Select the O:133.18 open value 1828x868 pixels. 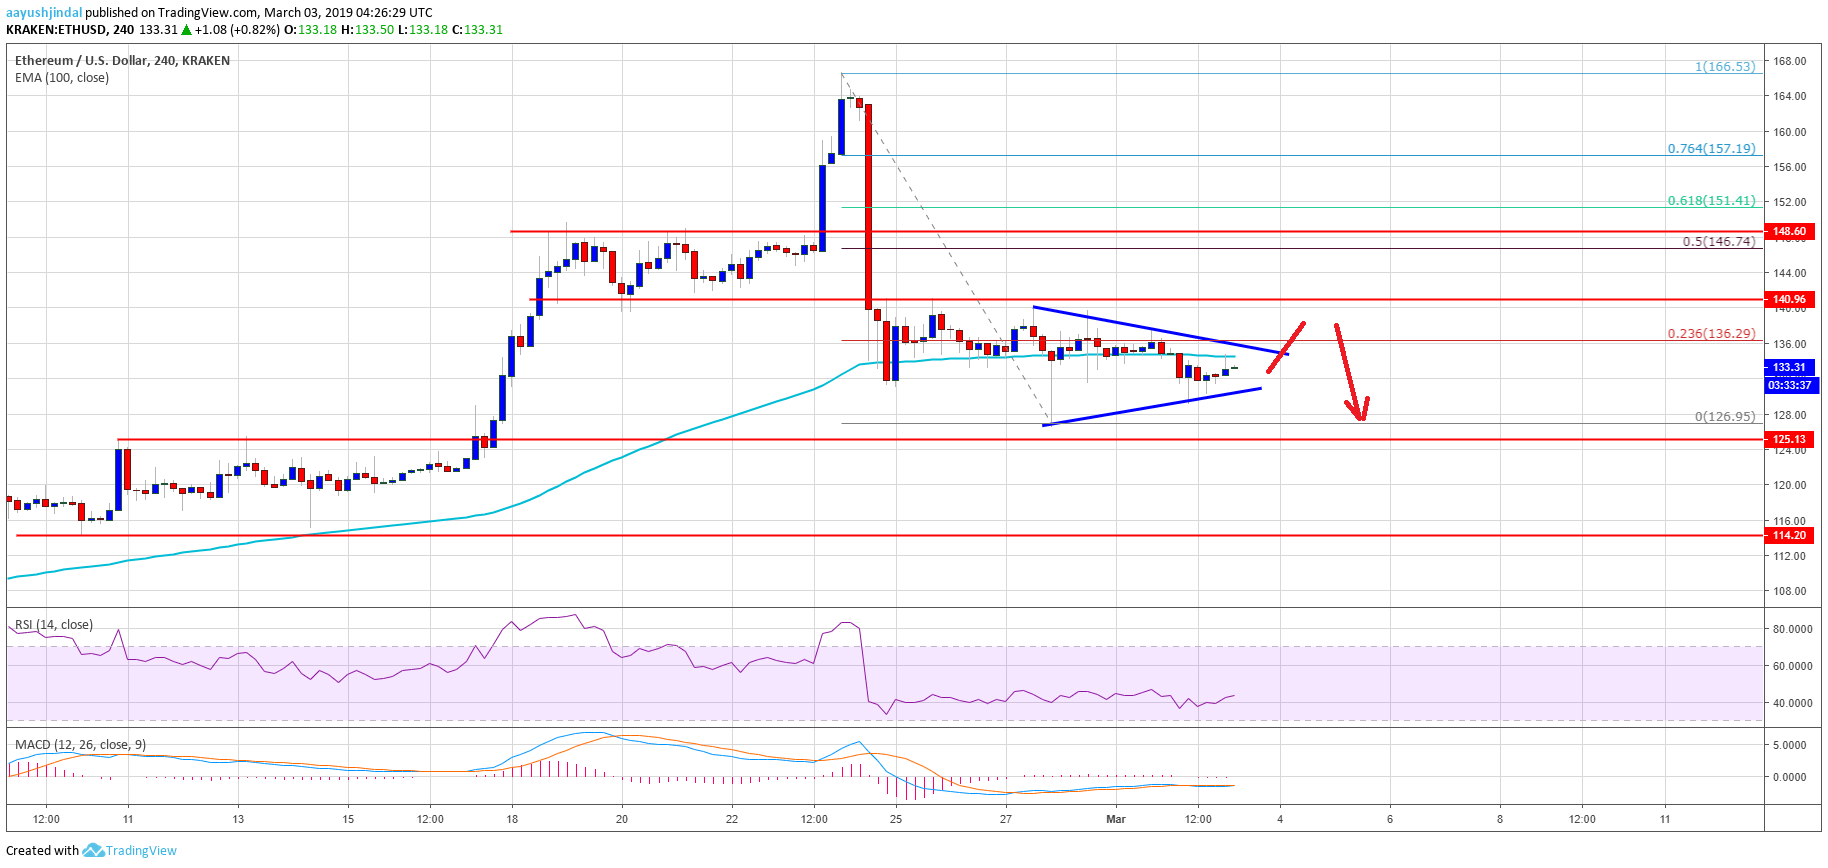(x=311, y=30)
